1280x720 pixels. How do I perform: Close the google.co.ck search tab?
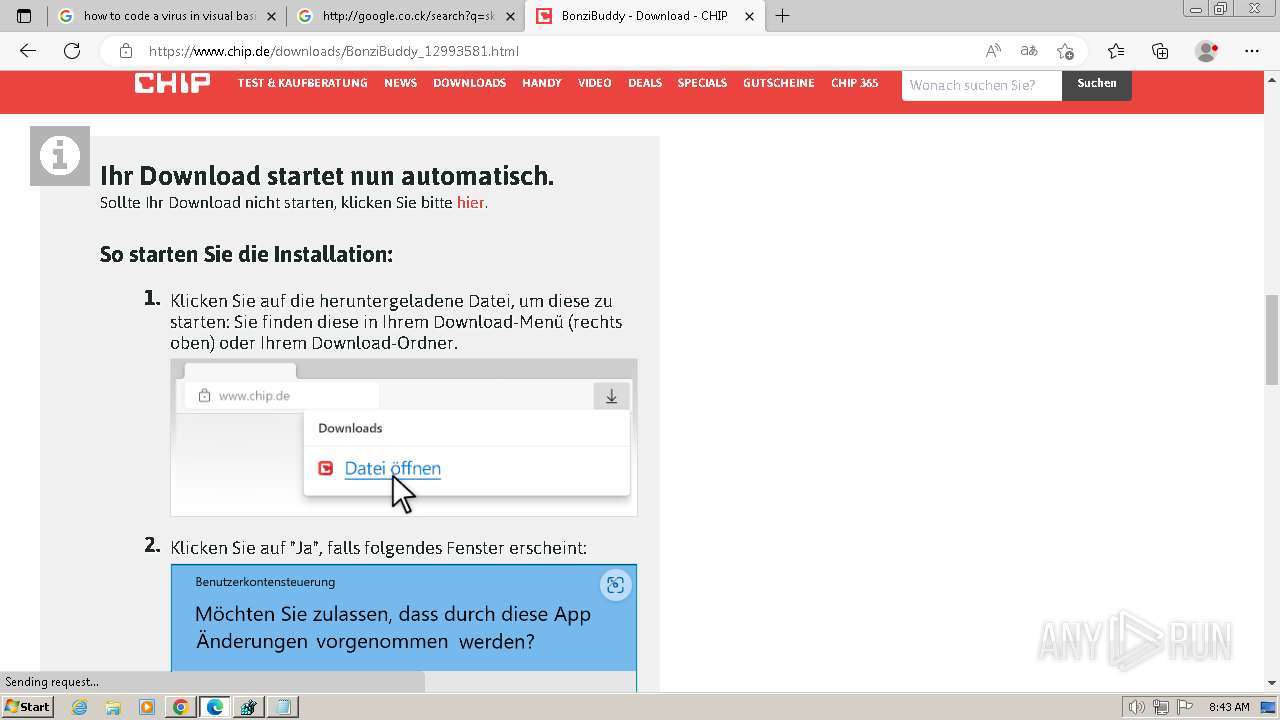click(x=510, y=16)
